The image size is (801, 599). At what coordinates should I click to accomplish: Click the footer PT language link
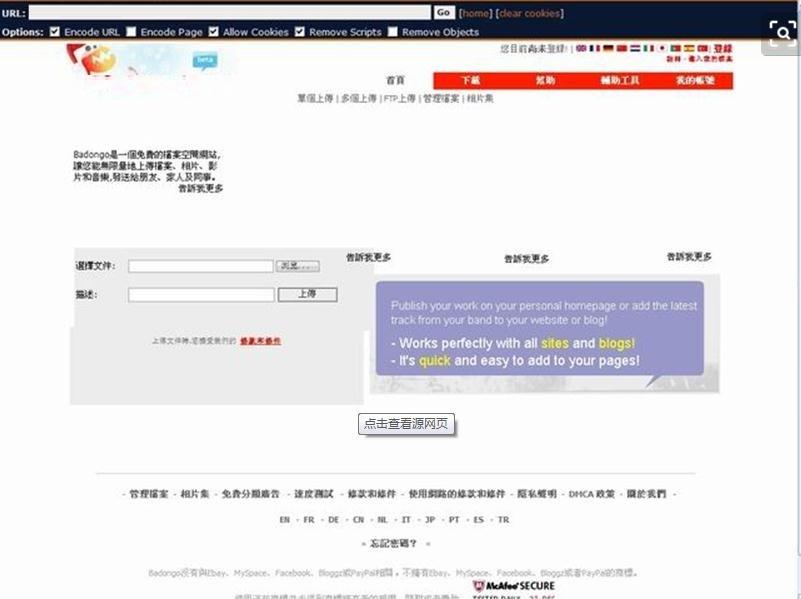click(x=454, y=519)
